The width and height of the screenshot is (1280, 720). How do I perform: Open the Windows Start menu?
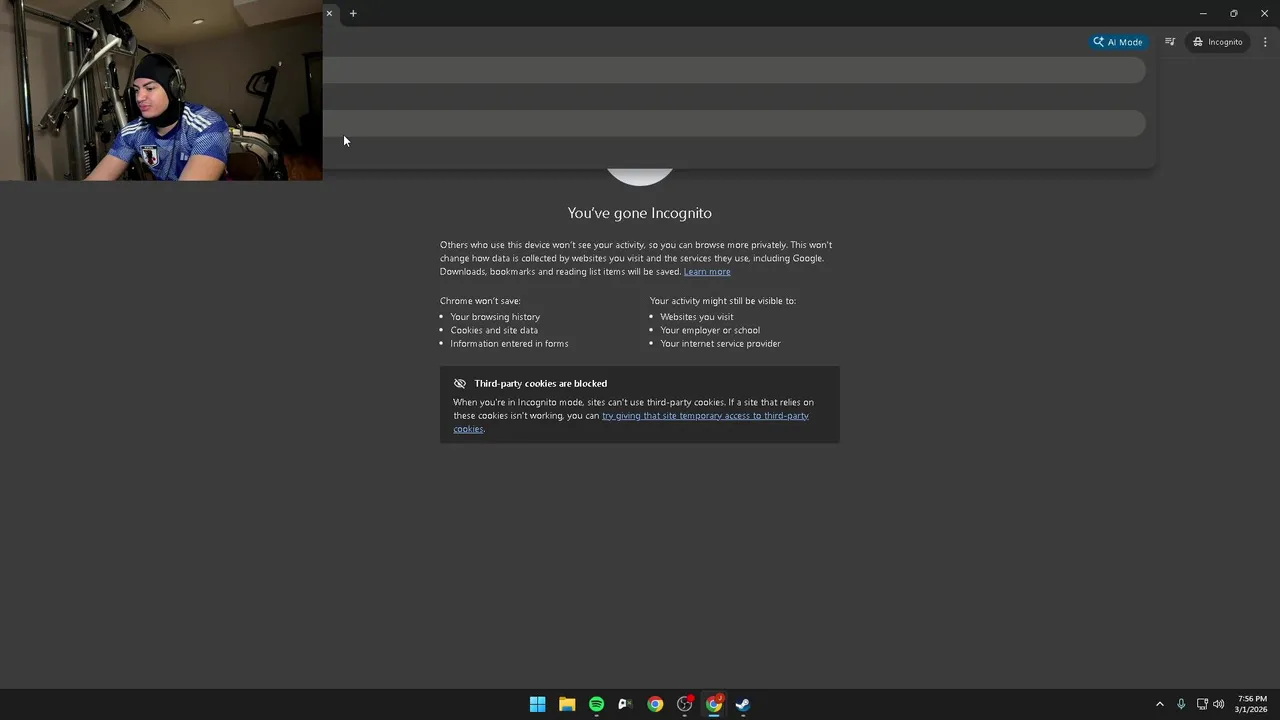point(537,704)
